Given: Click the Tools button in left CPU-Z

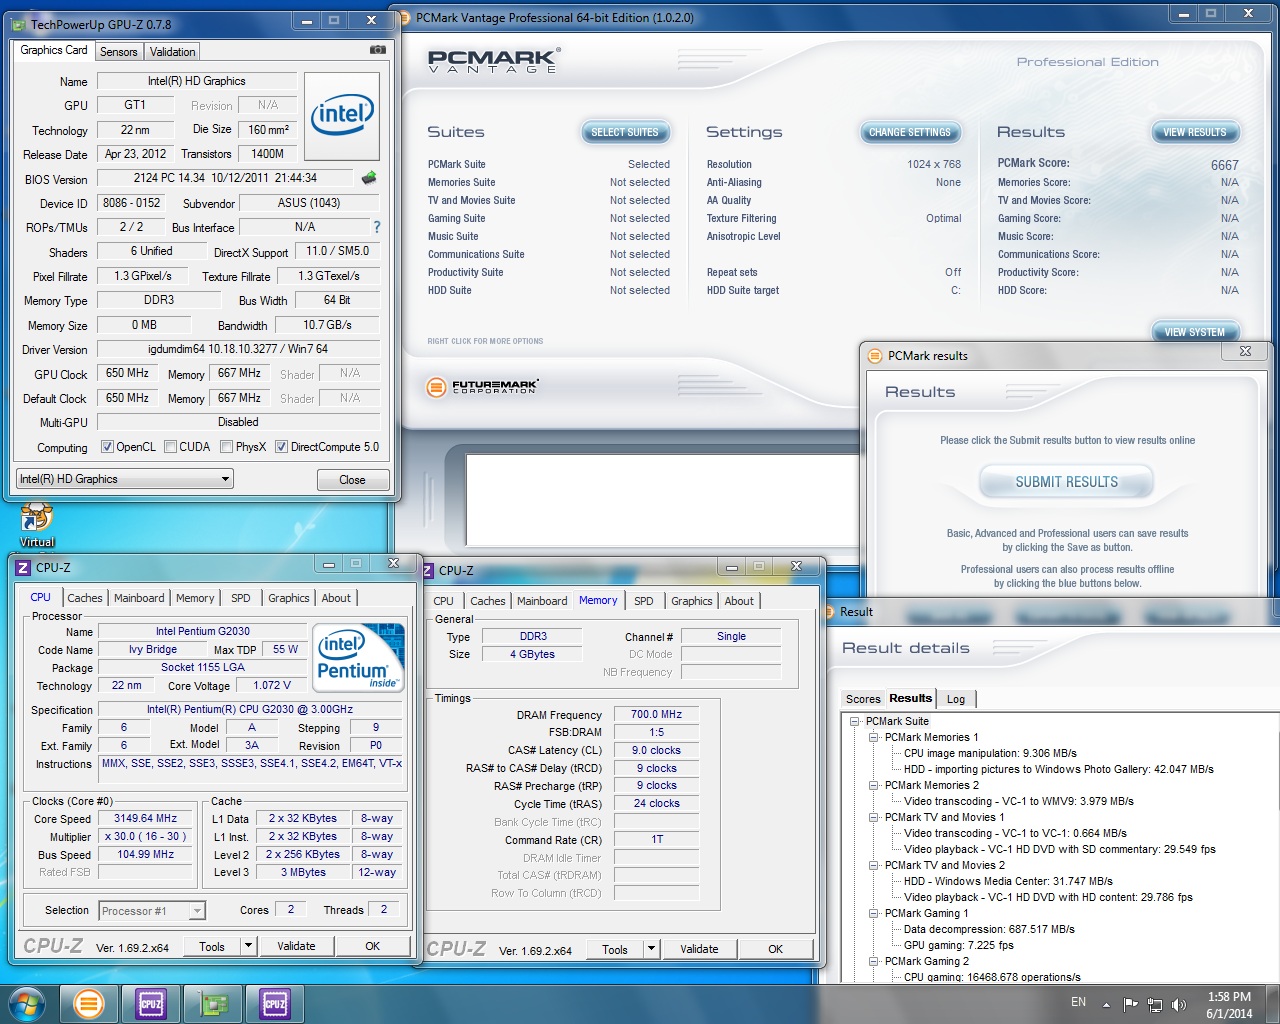Looking at the screenshot, I should (x=212, y=946).
